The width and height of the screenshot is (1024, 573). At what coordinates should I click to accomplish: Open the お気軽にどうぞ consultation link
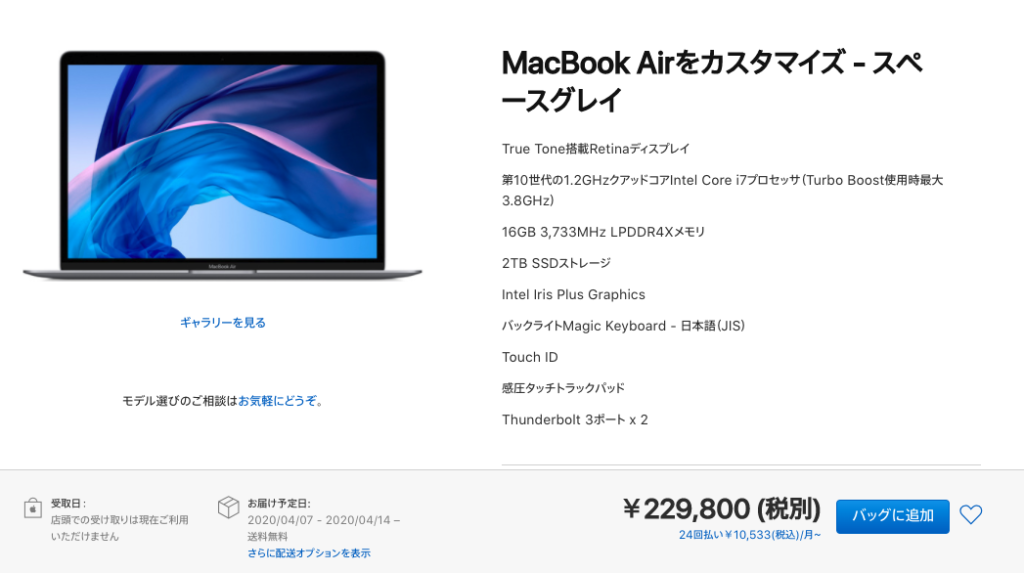(278, 401)
